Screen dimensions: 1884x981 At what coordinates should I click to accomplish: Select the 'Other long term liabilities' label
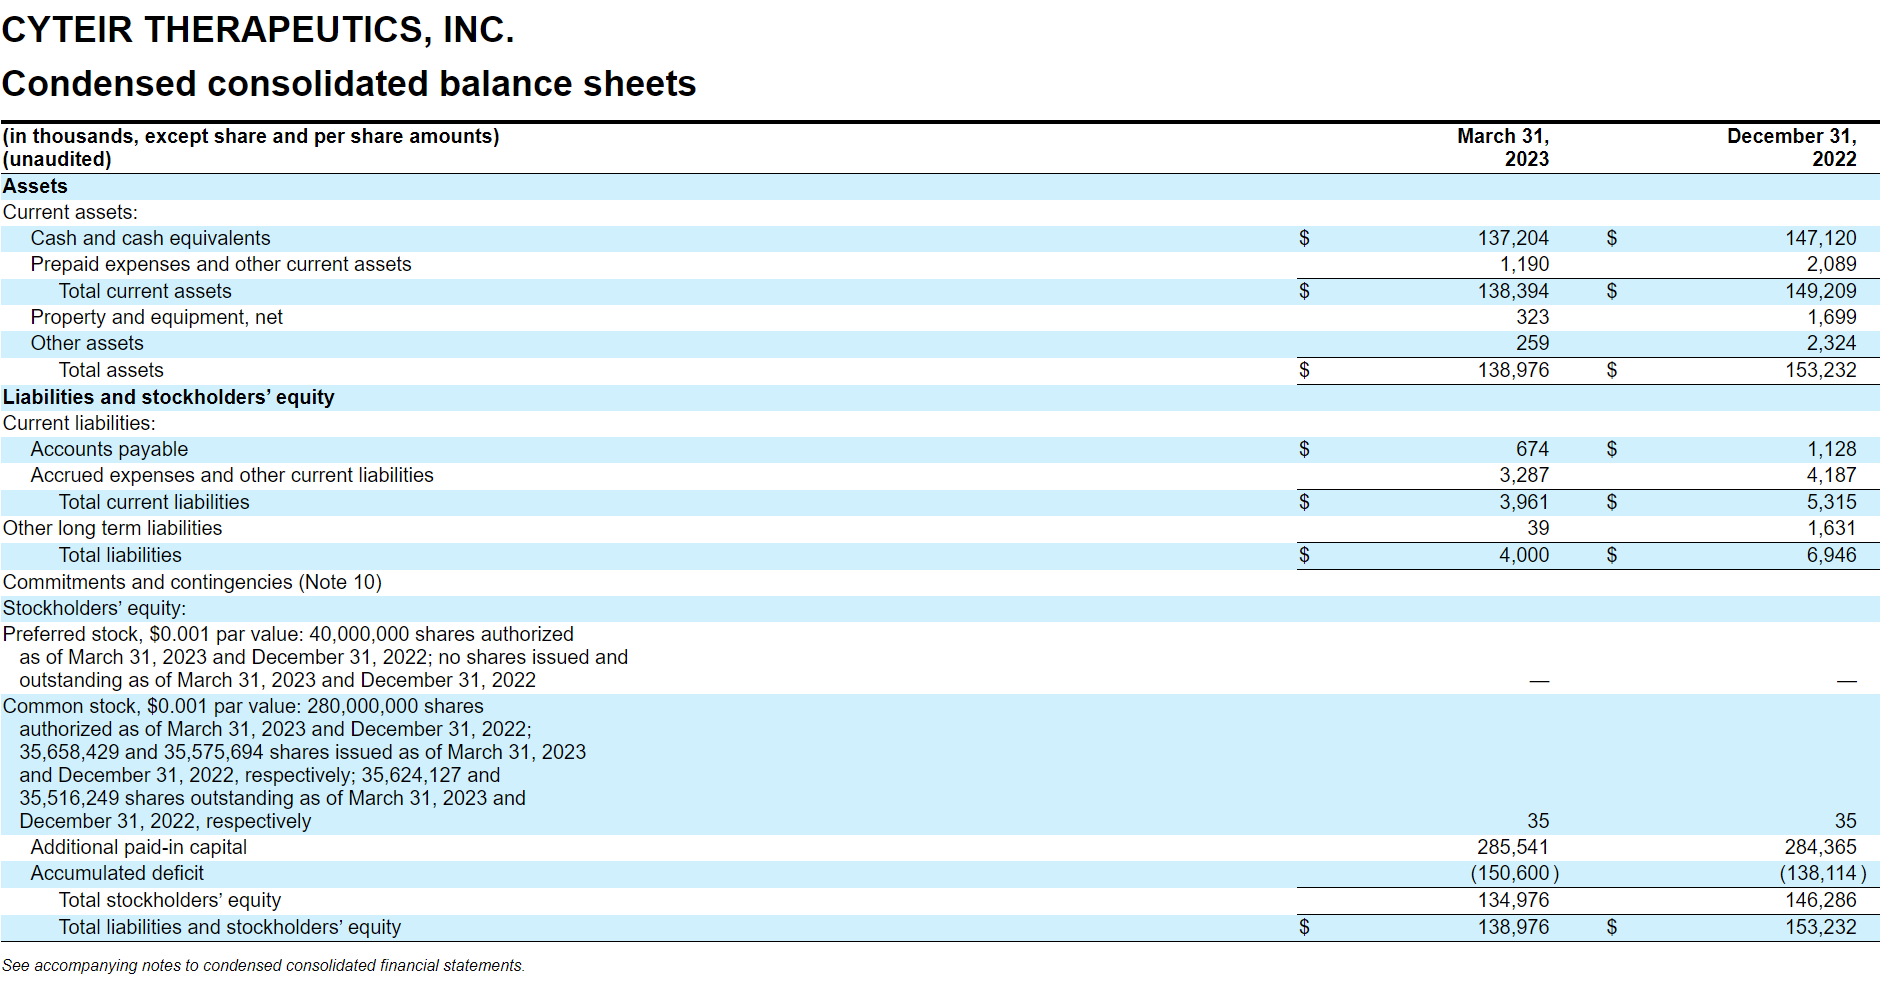(x=112, y=528)
